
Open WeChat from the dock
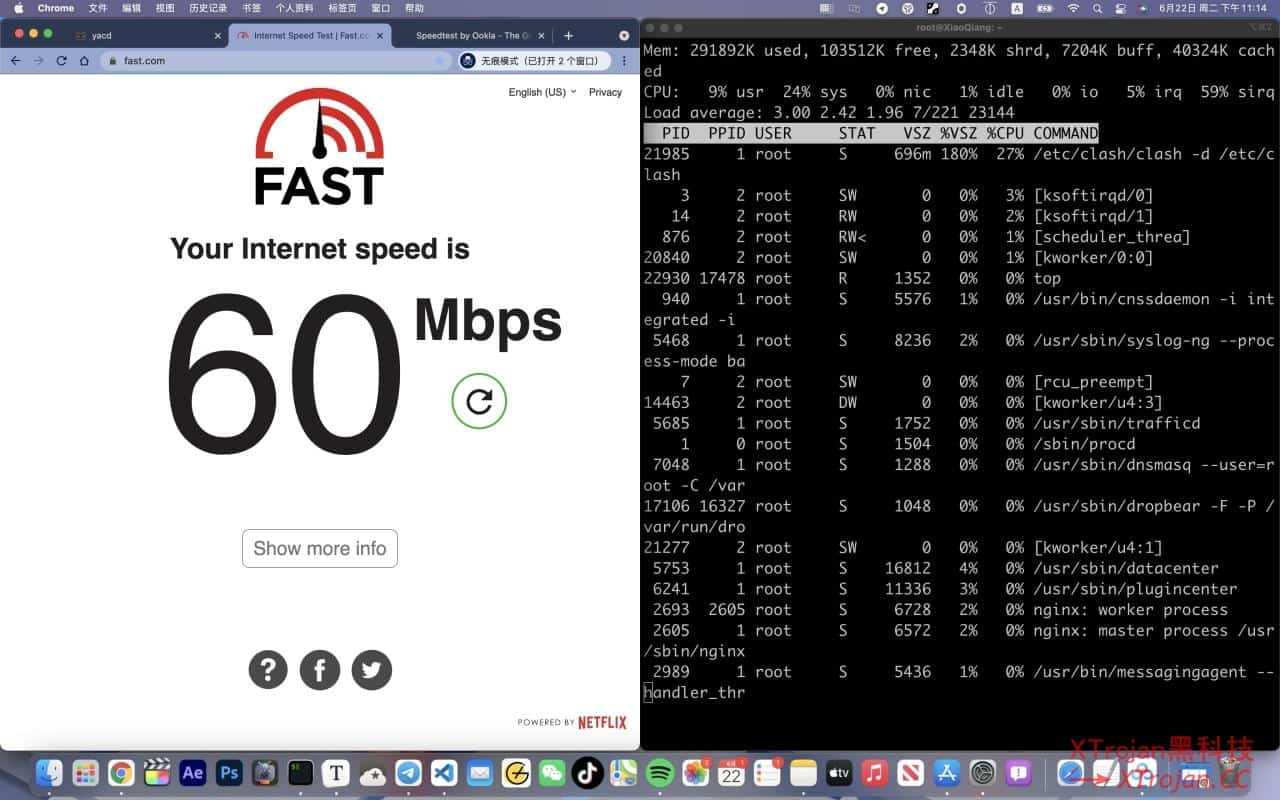(x=552, y=773)
